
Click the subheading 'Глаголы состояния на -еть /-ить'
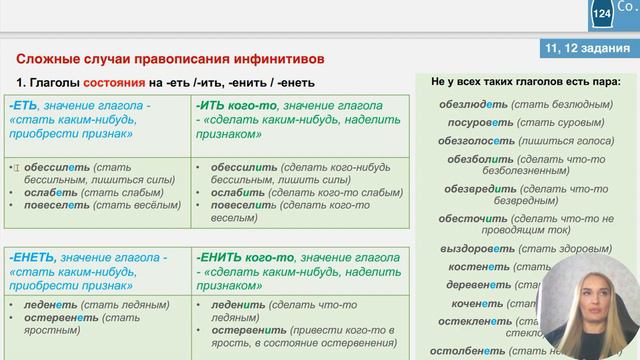(166, 83)
